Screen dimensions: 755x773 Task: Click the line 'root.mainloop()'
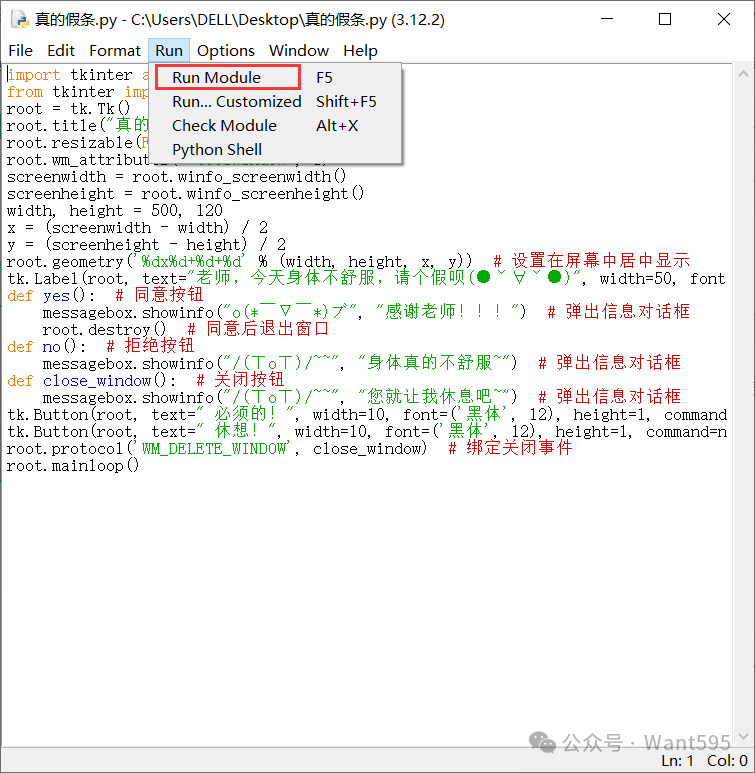(73, 466)
